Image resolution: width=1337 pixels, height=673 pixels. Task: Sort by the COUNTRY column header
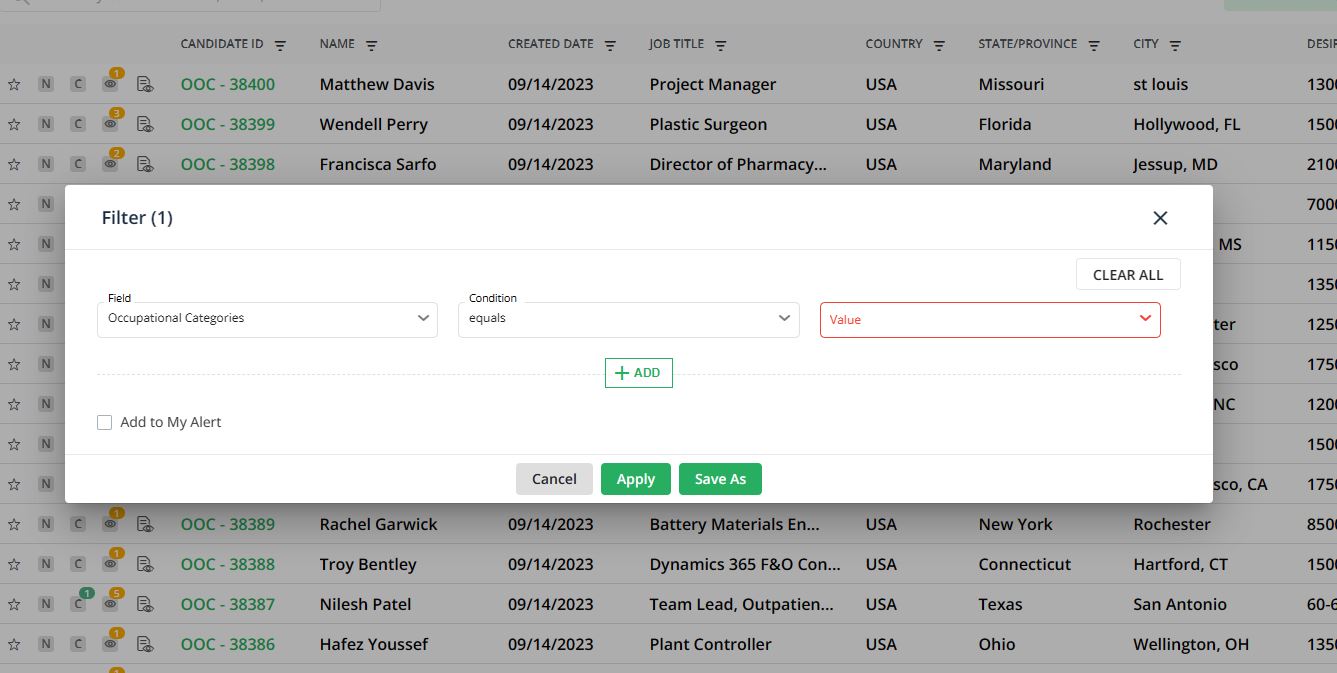pyautogui.click(x=894, y=44)
